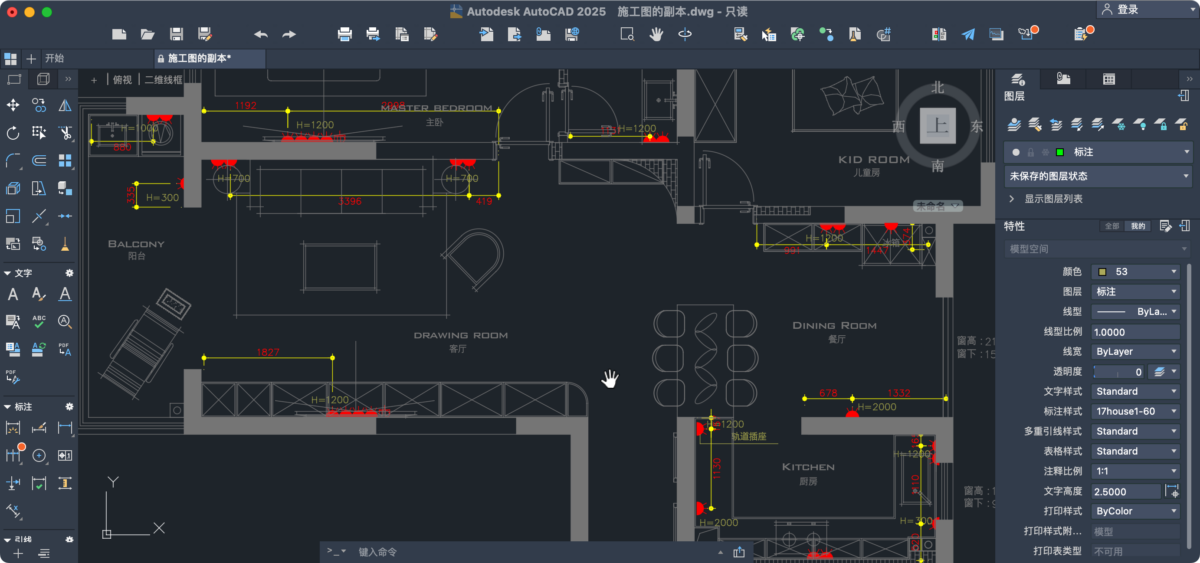1200x563 pixels.
Task: Open the current layer 标注 dropdown
Action: pyautogui.click(x=1099, y=152)
